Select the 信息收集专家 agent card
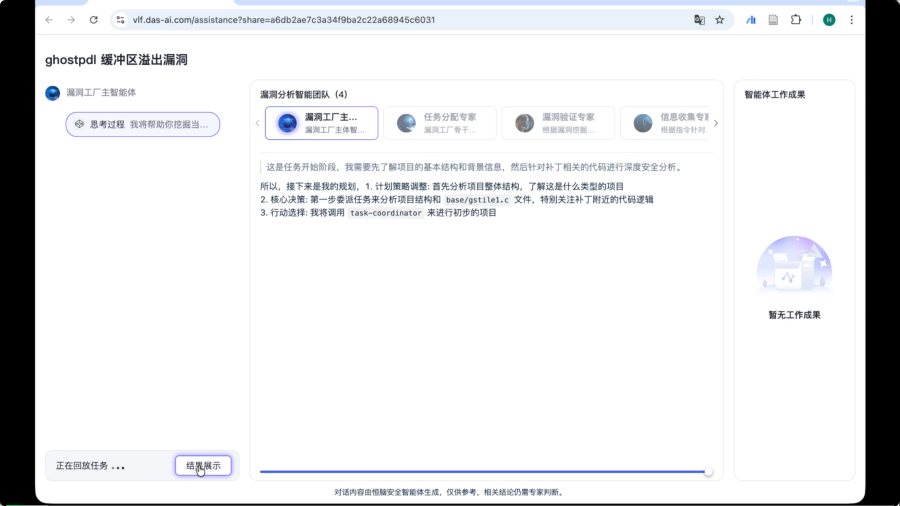This screenshot has height=506, width=900. pos(664,123)
